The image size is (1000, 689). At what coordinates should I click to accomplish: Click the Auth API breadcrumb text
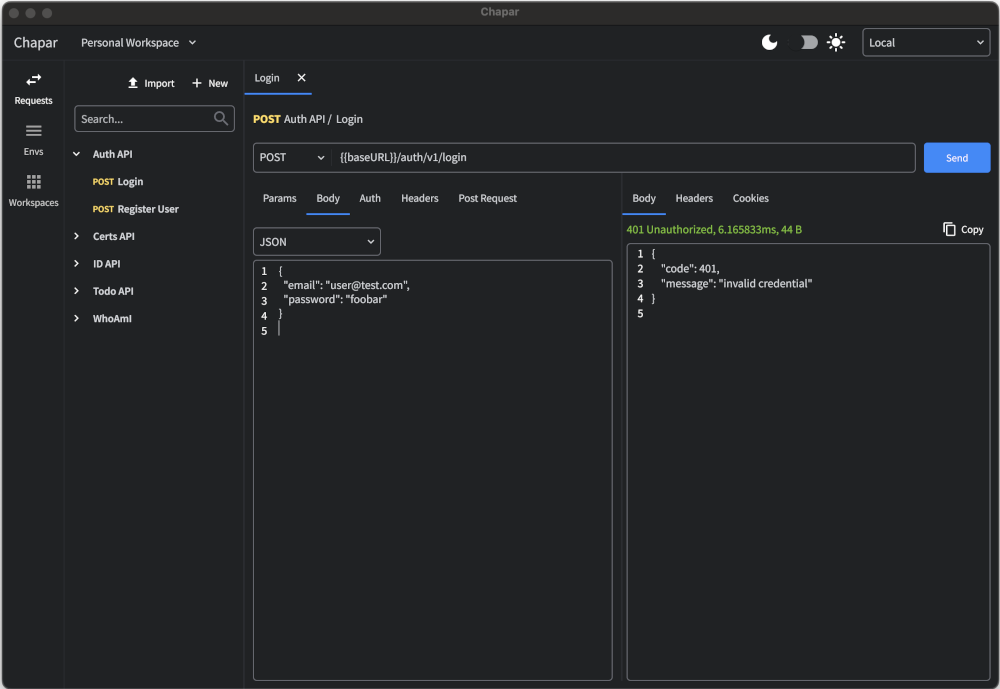[x=304, y=119]
